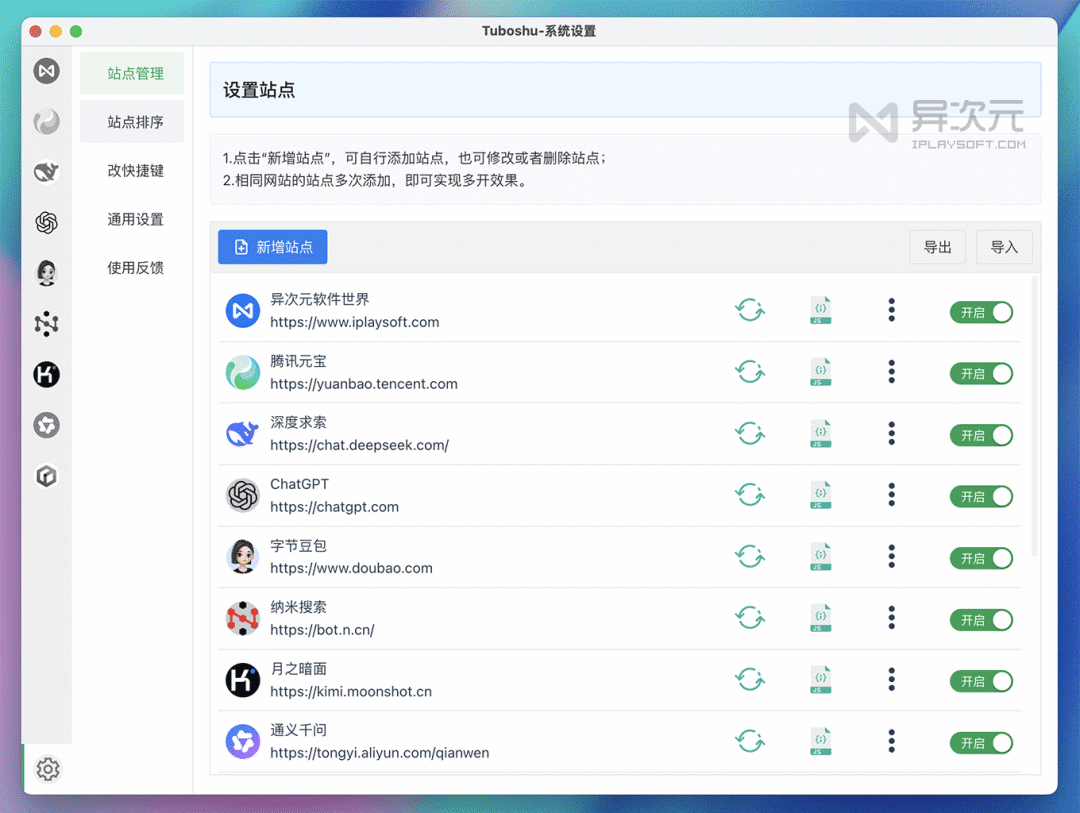Select 腾讯元宝 in the left sidebar
This screenshot has height=813, width=1080.
click(x=46, y=121)
